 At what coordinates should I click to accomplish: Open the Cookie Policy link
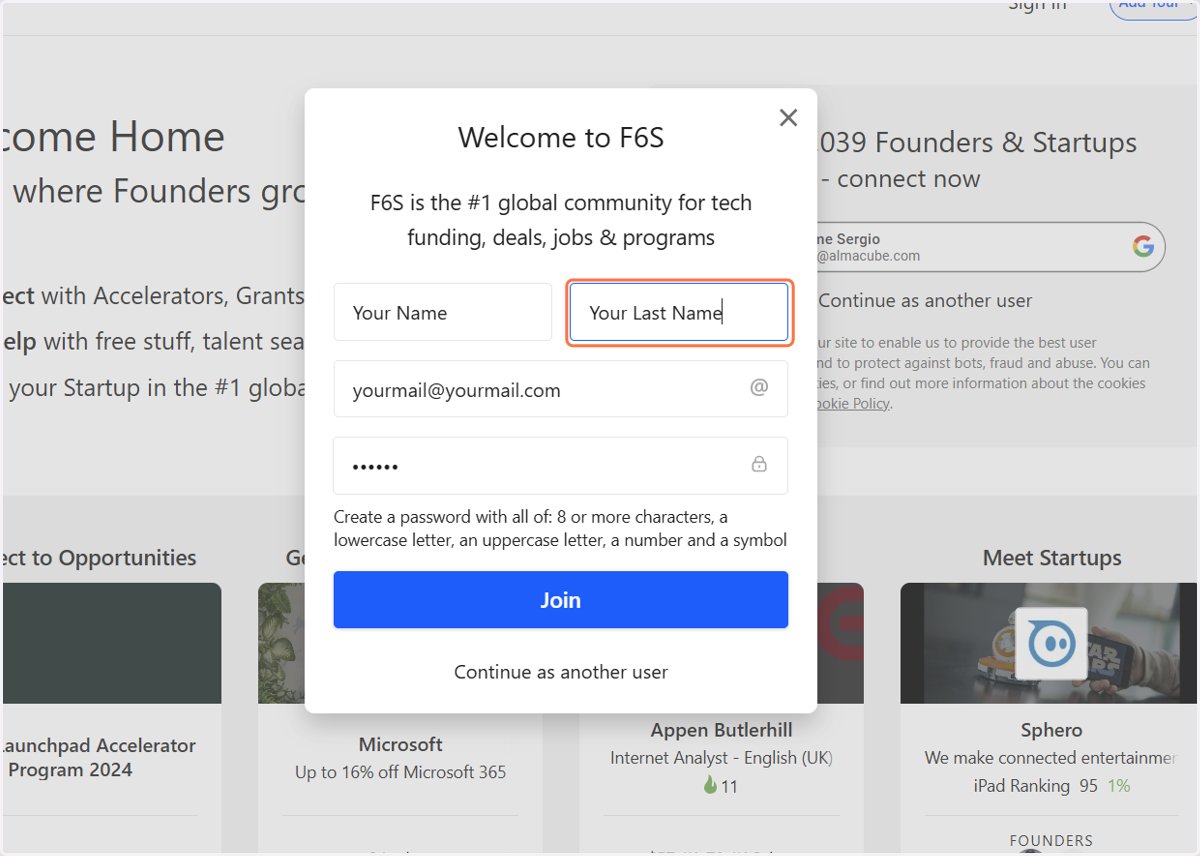coord(852,404)
